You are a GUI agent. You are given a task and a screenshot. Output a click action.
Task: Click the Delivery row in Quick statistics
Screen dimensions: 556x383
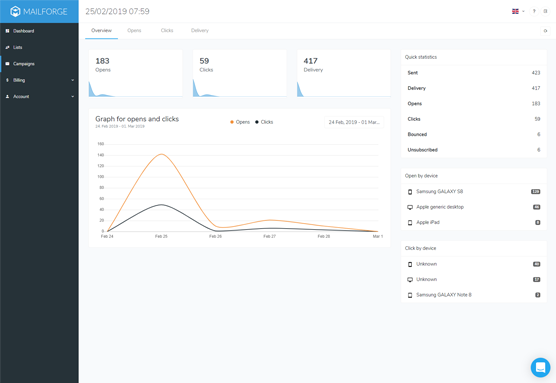[x=474, y=88]
